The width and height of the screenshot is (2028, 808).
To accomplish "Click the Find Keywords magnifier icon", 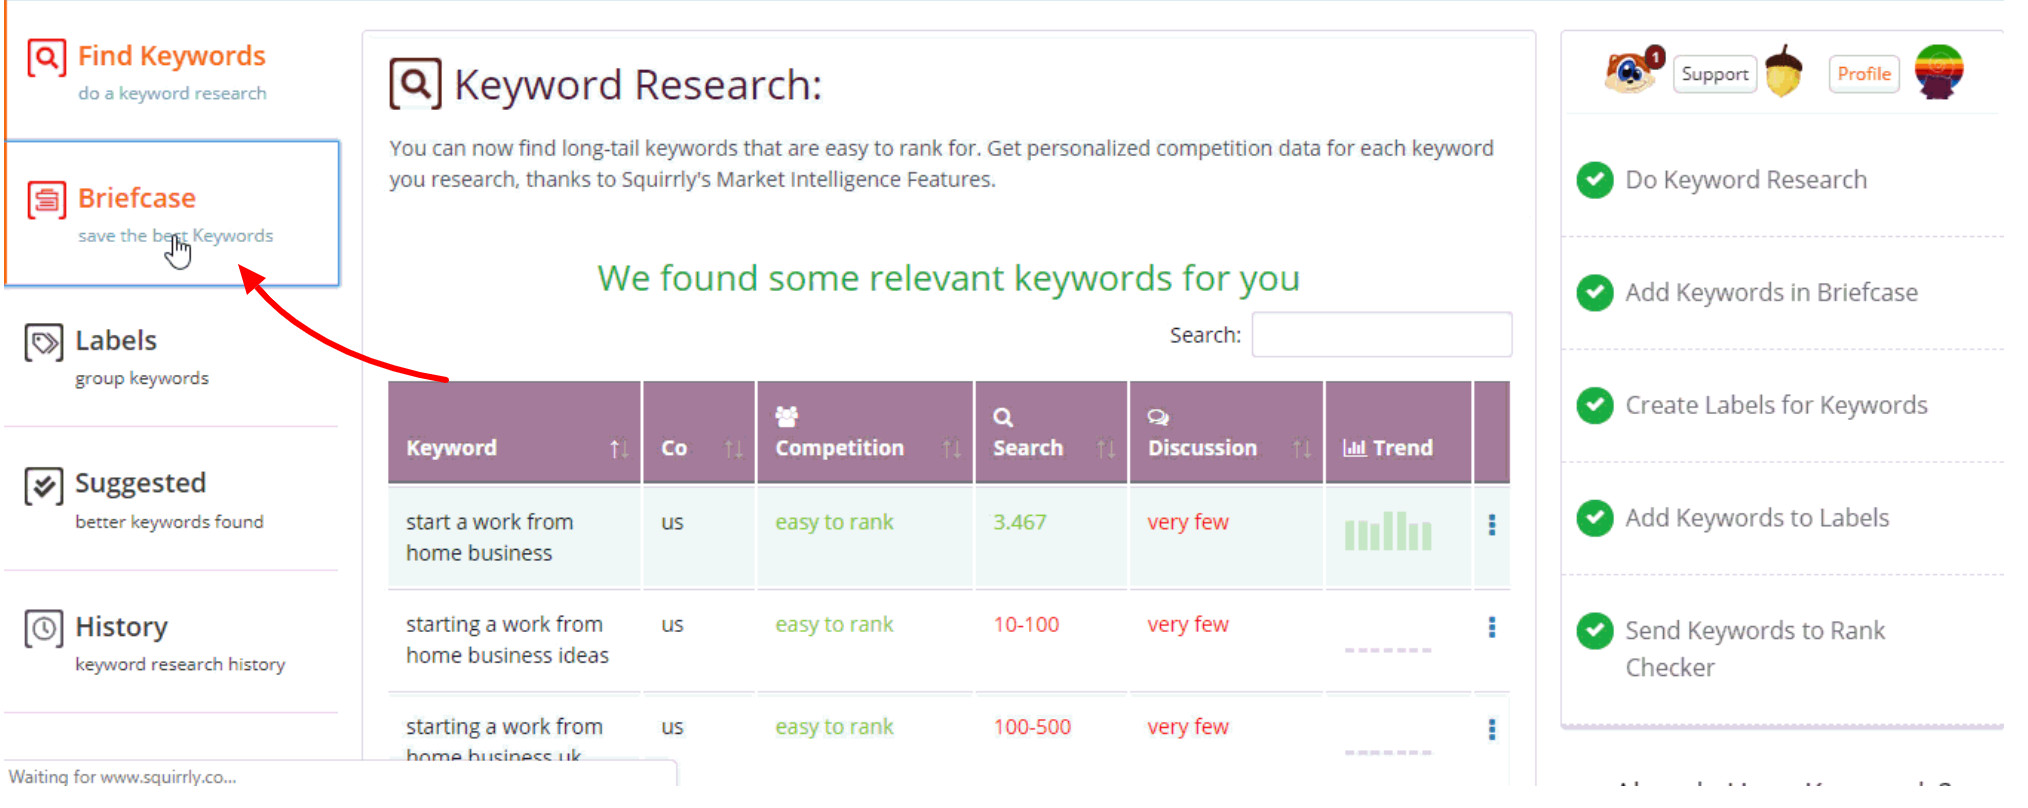I will (46, 58).
